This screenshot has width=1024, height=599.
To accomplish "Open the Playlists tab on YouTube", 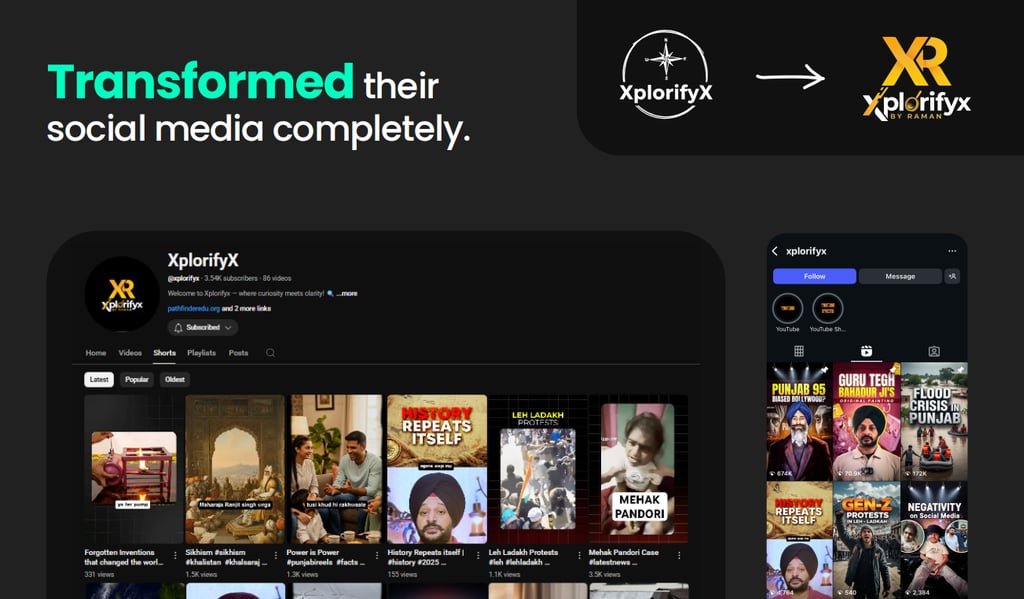I will click(201, 353).
